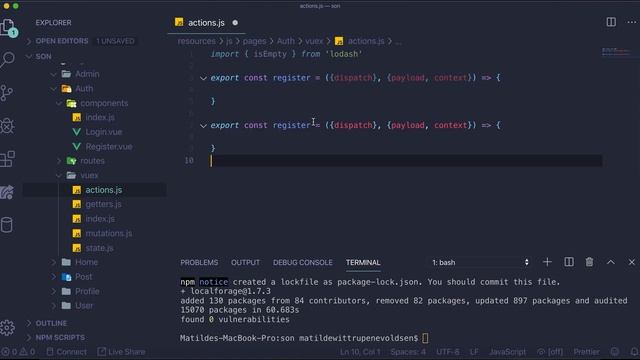This screenshot has height=360, width=640.
Task: Open the Live Share activity bar icon
Action: coord(7,192)
